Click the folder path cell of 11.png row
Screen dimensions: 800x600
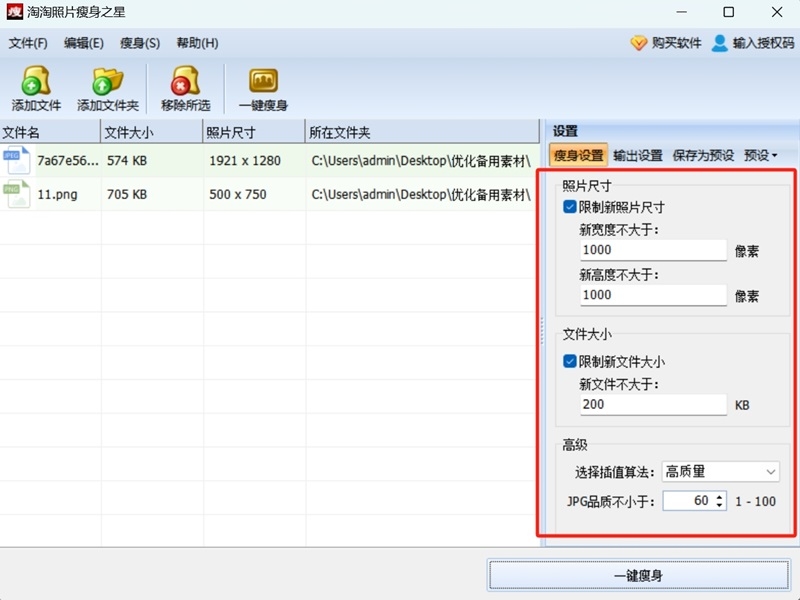pyautogui.click(x=421, y=194)
